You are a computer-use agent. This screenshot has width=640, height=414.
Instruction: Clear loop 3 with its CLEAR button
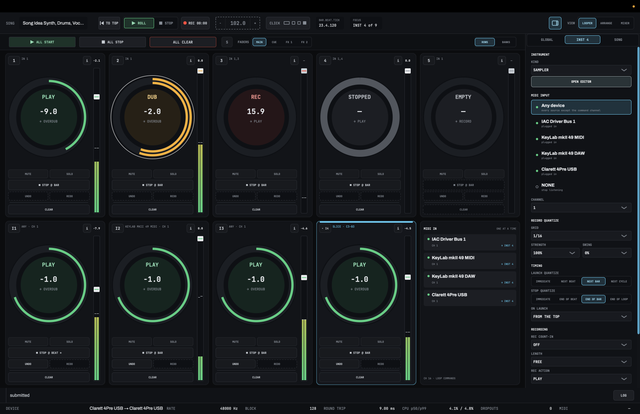coord(256,209)
